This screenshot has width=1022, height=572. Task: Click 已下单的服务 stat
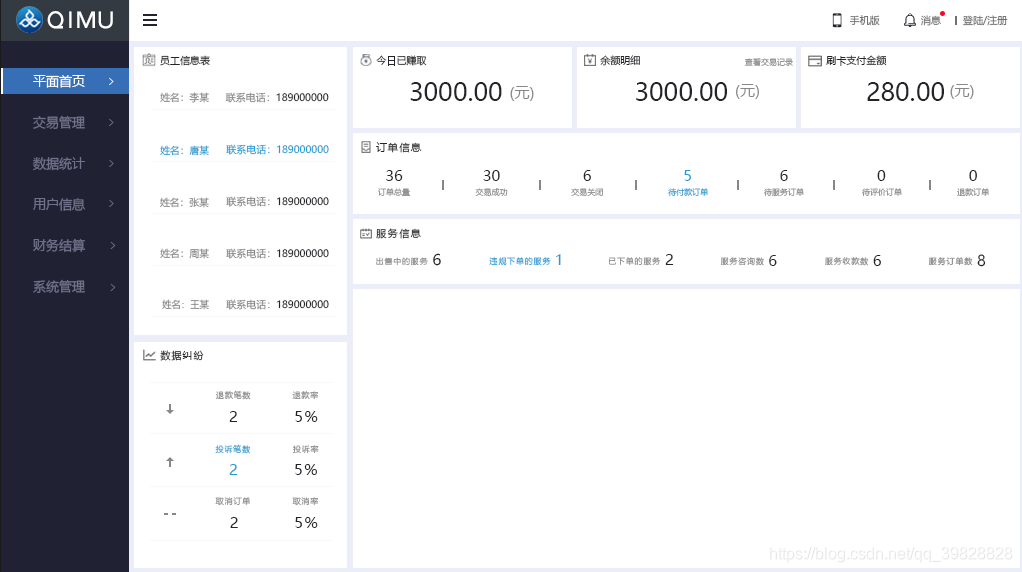click(x=641, y=261)
